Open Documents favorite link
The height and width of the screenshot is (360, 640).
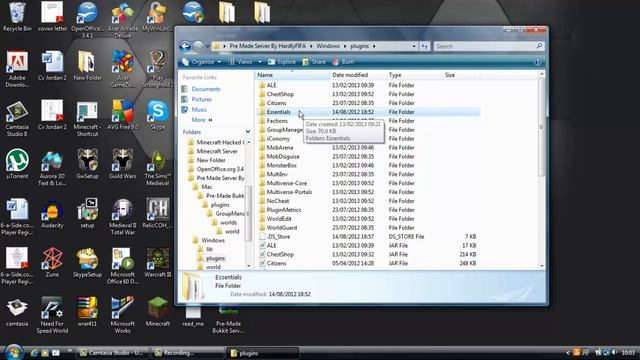pyautogui.click(x=206, y=89)
